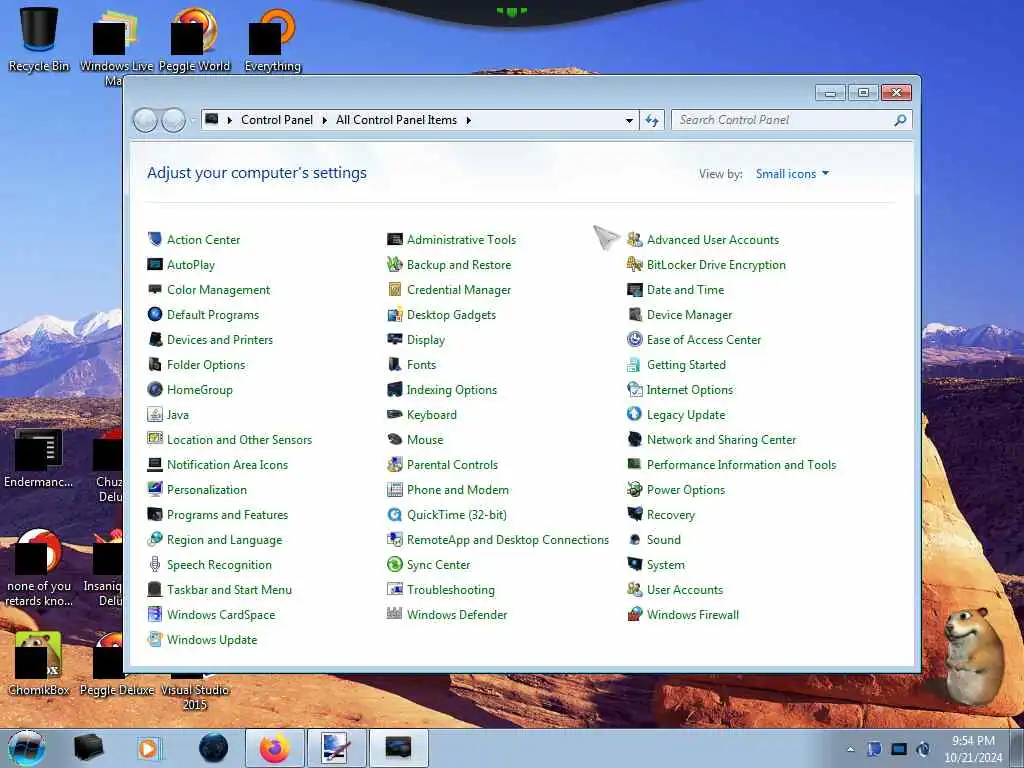Viewport: 1024px width, 768px height.
Task: Click the Java icon
Action: coord(155,414)
